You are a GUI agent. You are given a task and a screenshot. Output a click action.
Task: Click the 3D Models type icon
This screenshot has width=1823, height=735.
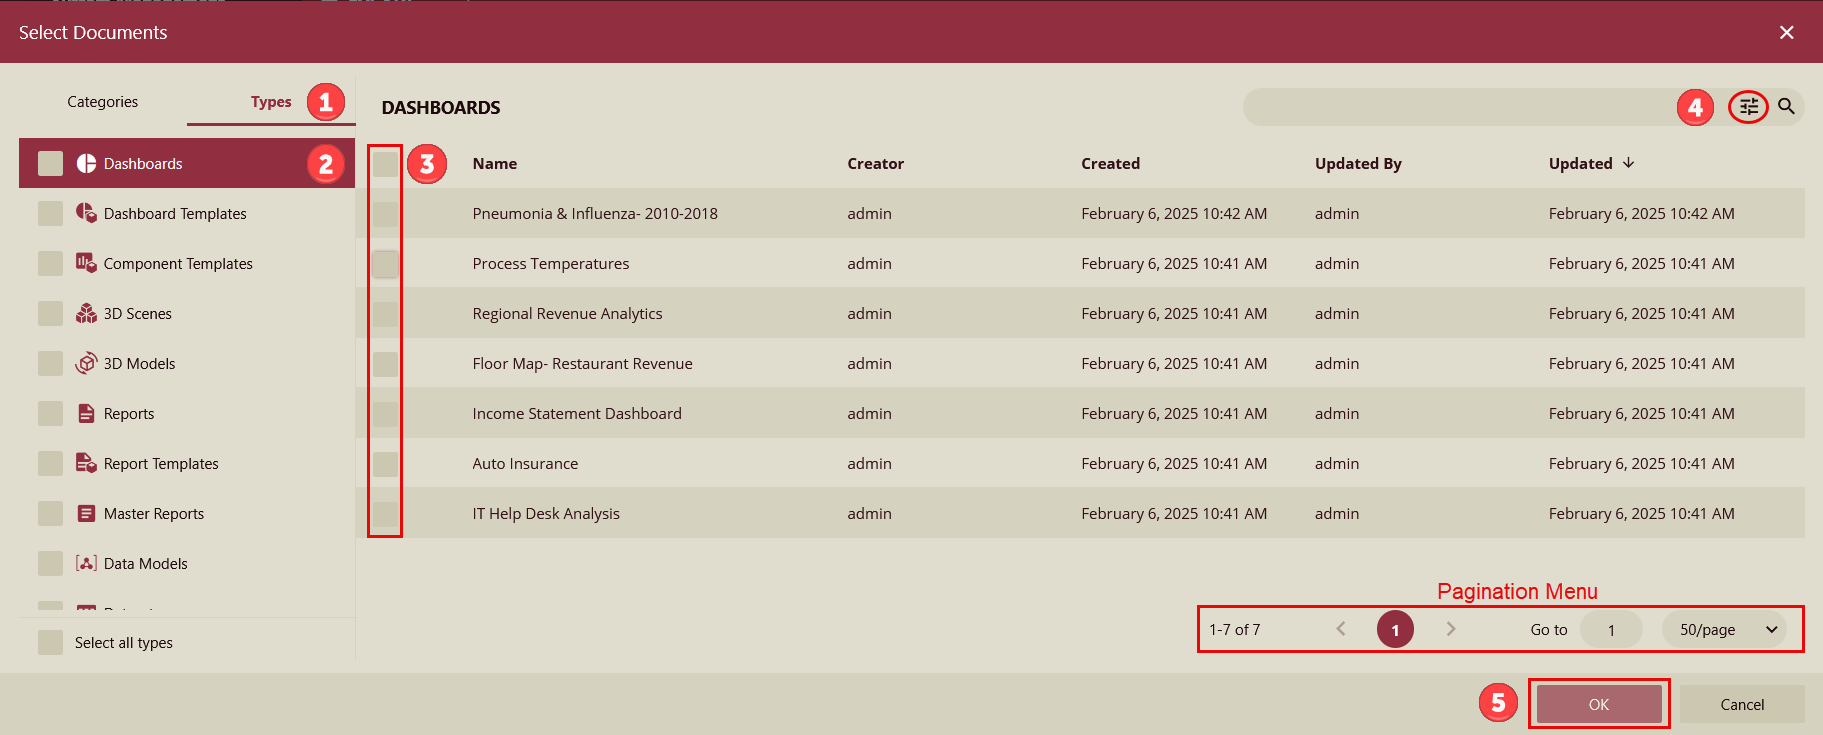pos(86,363)
